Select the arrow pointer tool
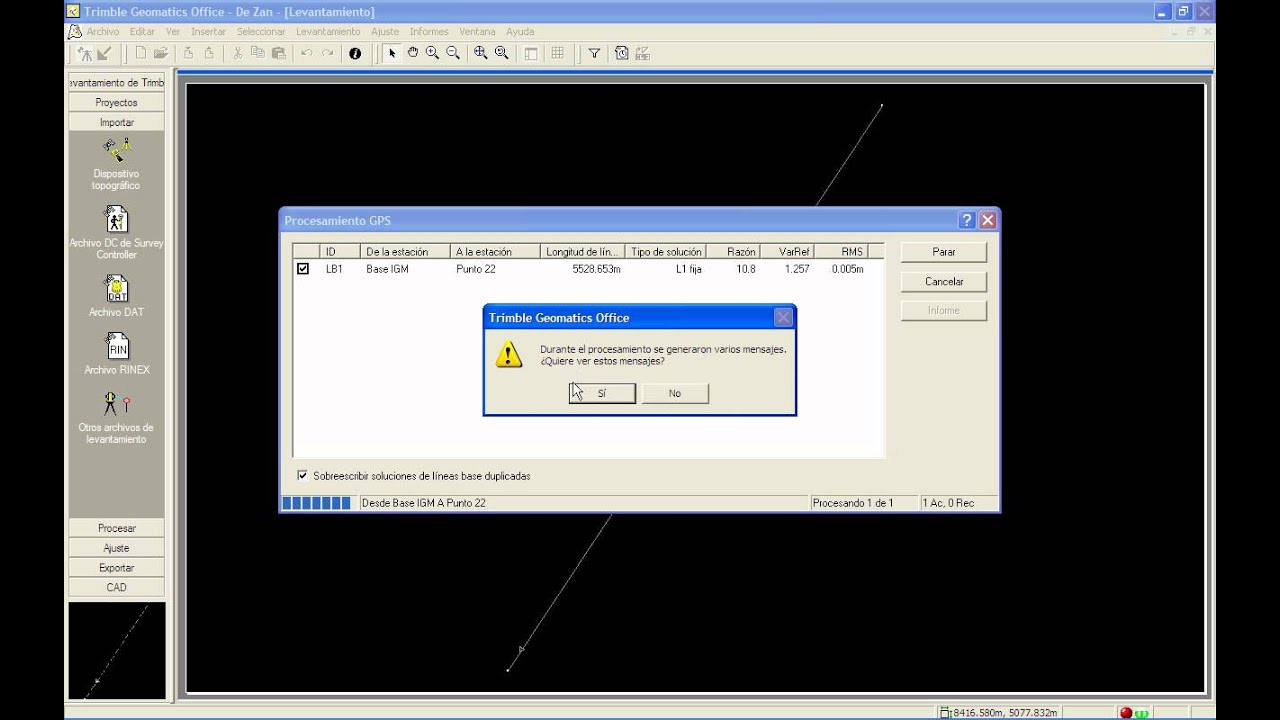This screenshot has height=720, width=1280. click(x=392, y=53)
